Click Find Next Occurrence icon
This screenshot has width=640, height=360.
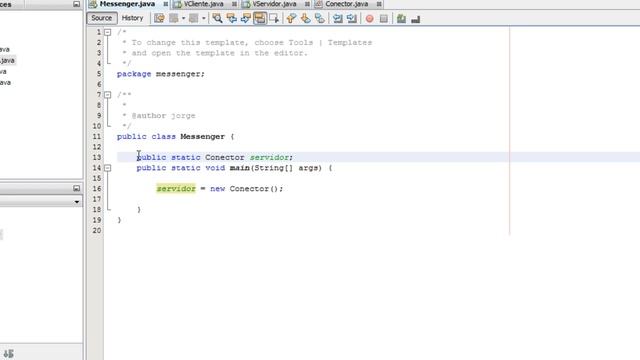(x=246, y=18)
